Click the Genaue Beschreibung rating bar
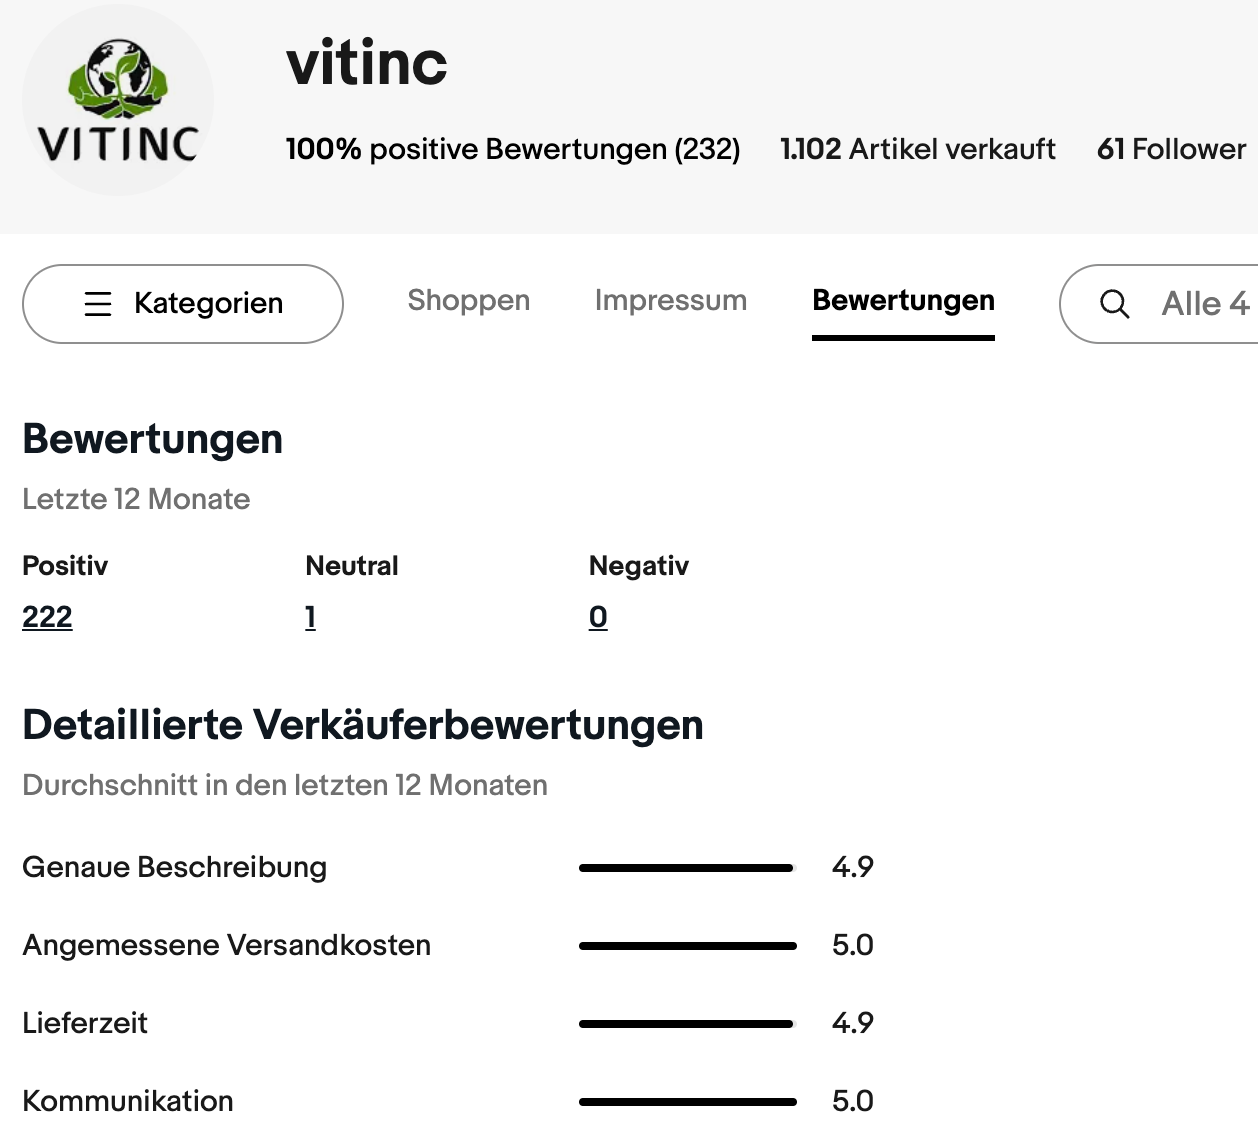The width and height of the screenshot is (1258, 1144). point(686,868)
